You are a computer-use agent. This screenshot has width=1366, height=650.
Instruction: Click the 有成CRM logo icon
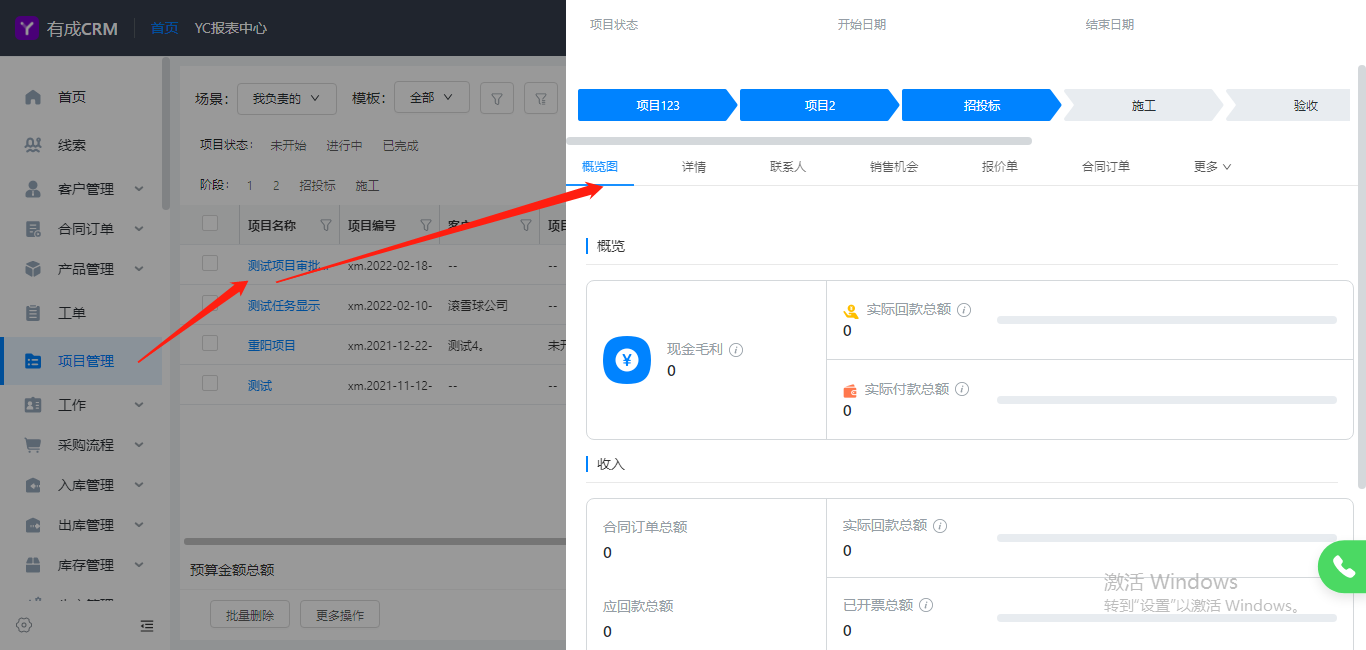[28, 28]
